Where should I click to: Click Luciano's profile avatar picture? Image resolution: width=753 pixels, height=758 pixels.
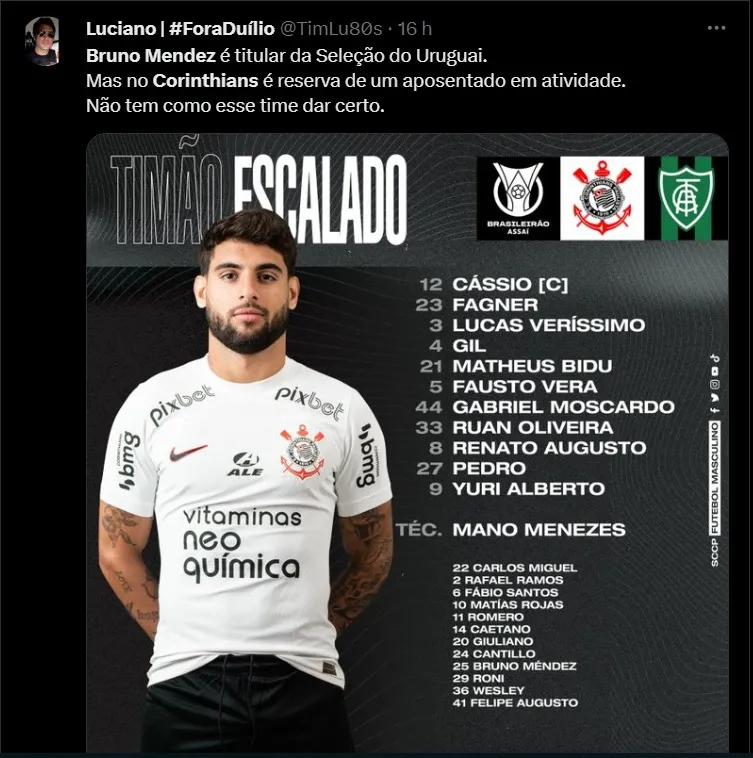[43, 41]
